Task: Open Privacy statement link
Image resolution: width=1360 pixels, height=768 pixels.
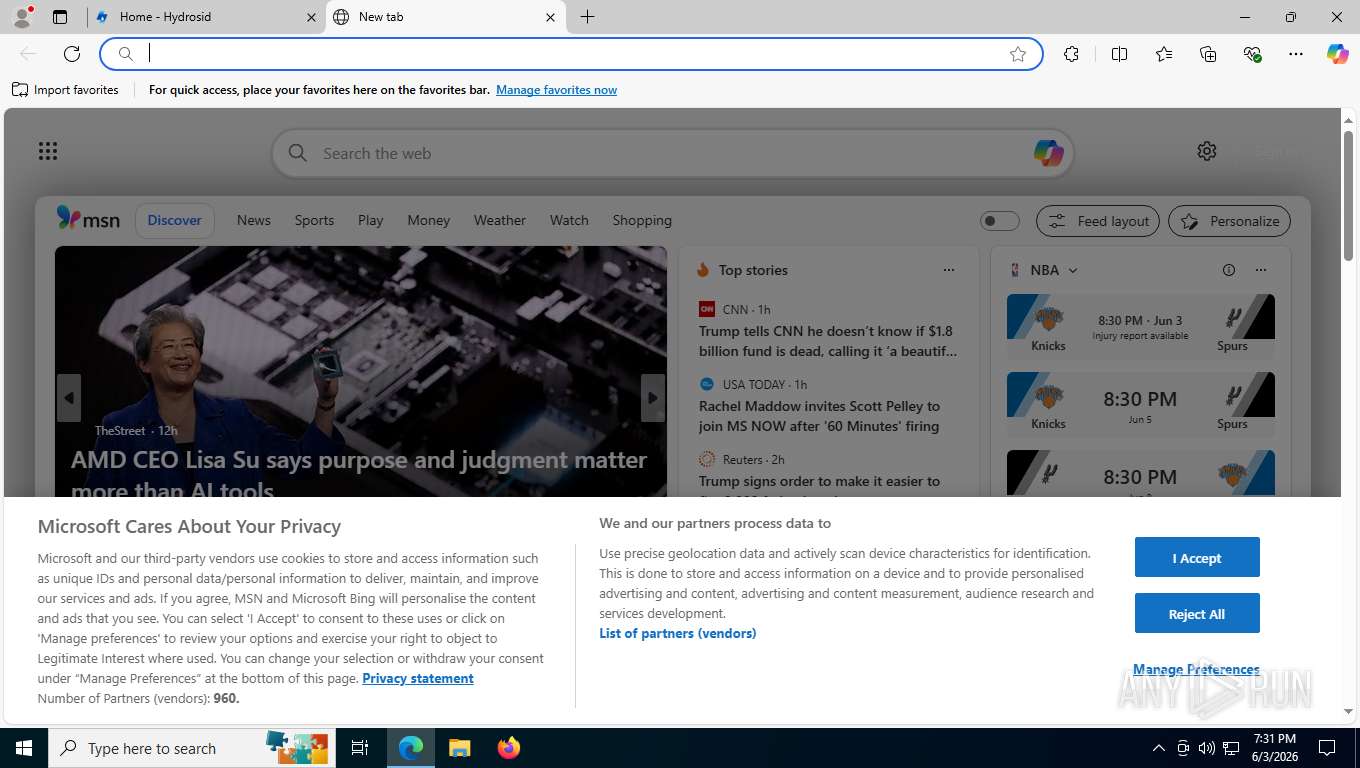Action: [418, 678]
